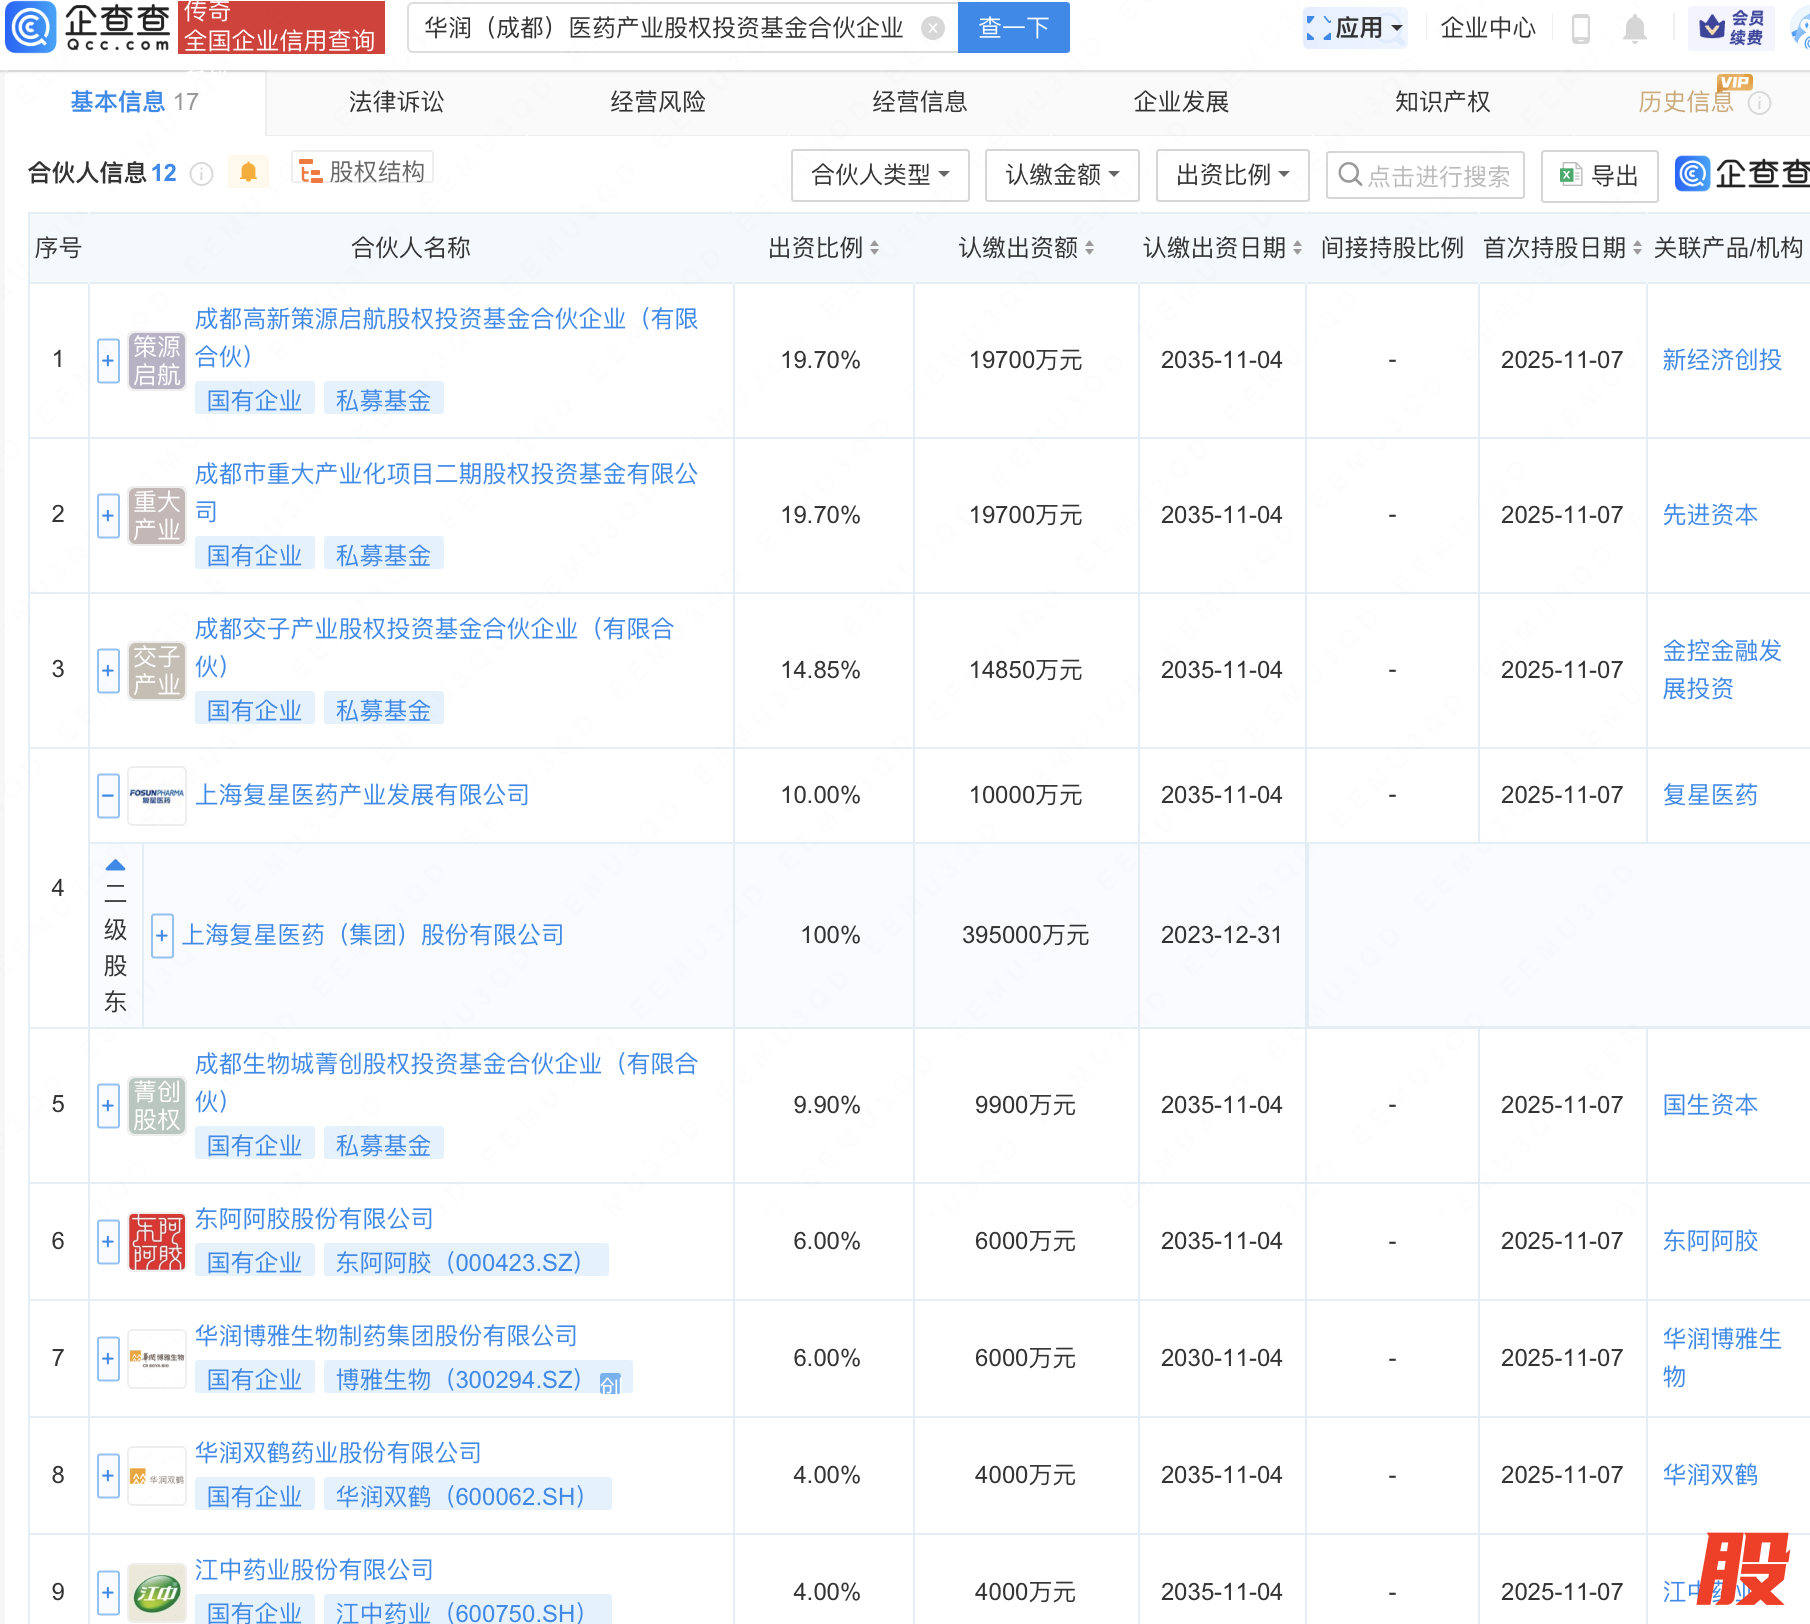Click the 江中 company logo
This screenshot has width=1810, height=1624.
[157, 1592]
